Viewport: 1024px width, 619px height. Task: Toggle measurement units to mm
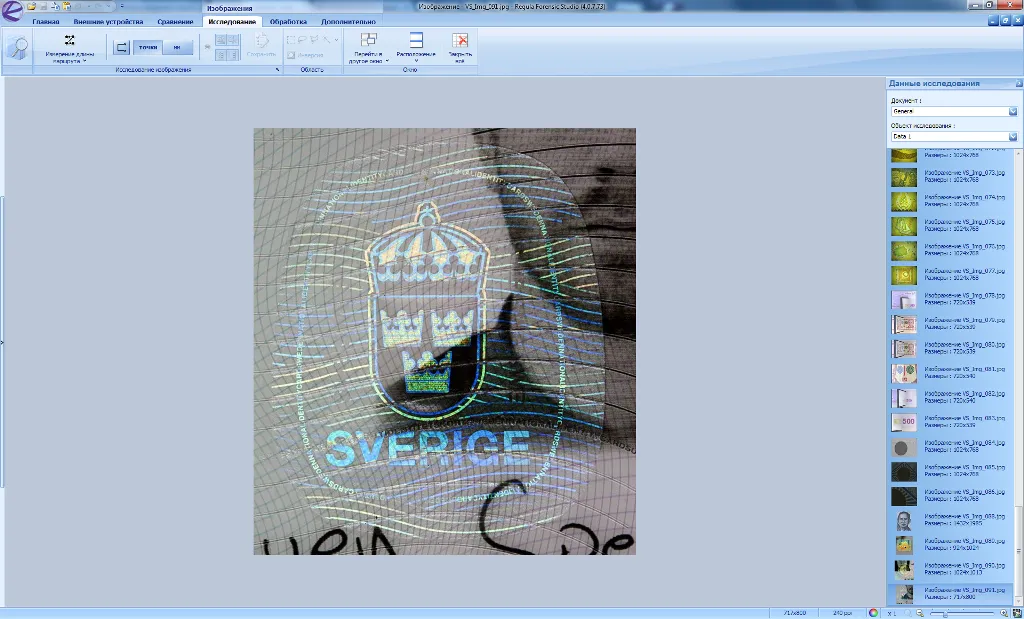click(x=177, y=47)
